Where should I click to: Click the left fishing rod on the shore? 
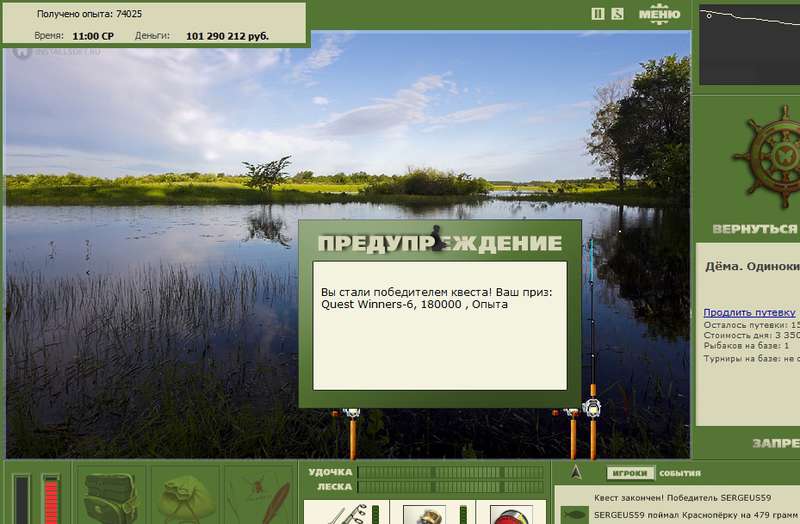coord(352,434)
